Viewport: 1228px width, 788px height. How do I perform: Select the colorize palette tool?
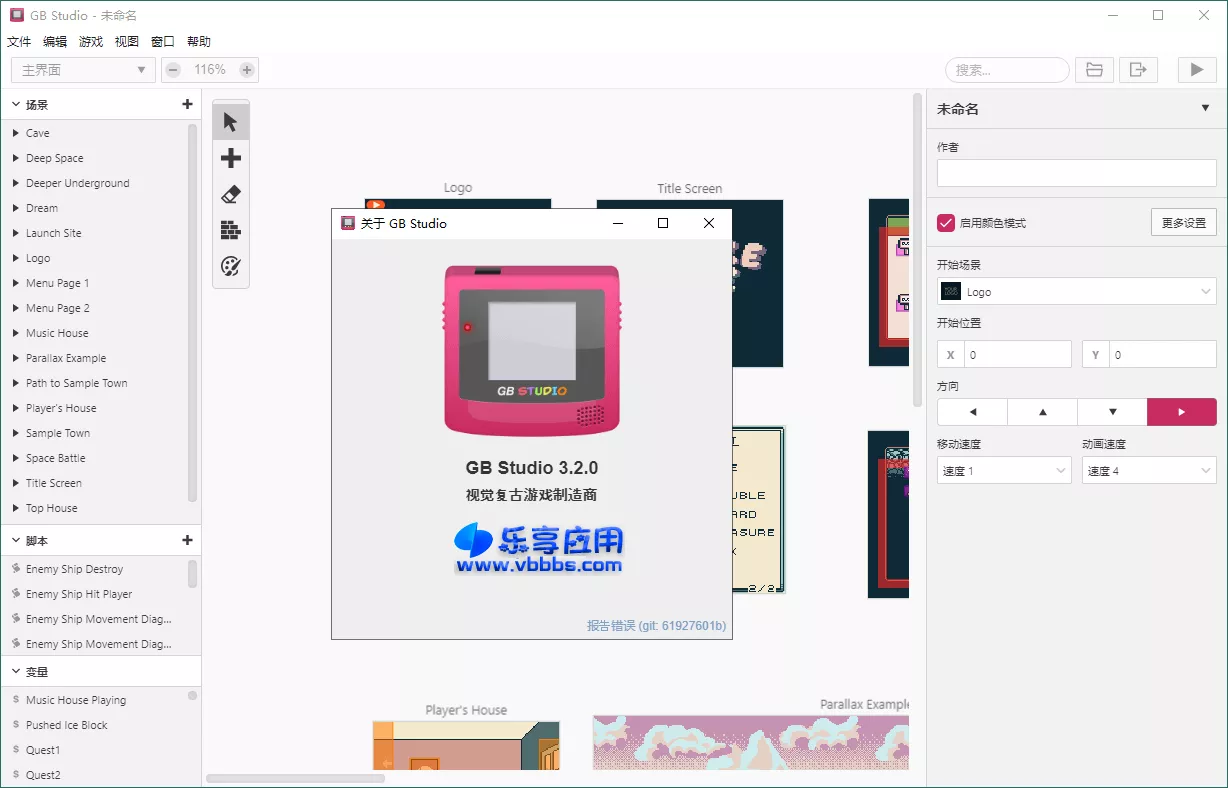click(231, 266)
